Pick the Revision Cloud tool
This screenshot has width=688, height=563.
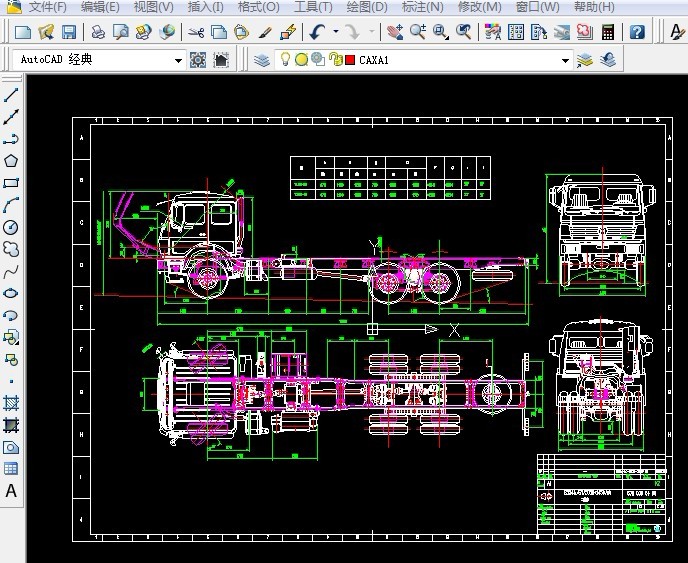point(12,249)
